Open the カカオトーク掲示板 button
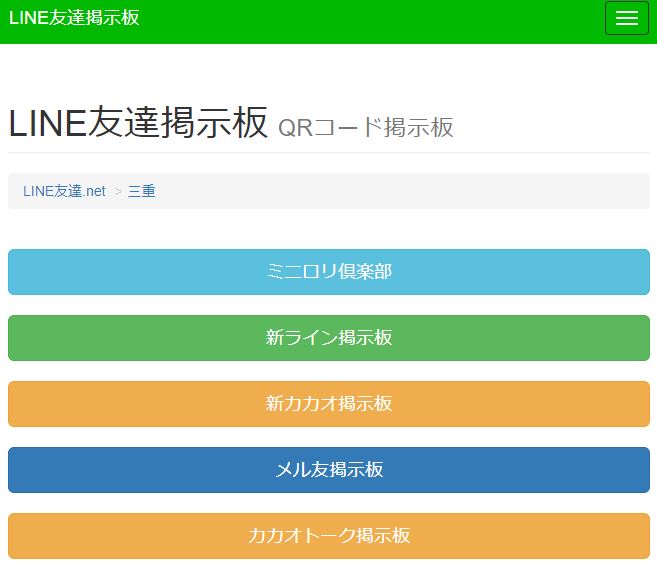 tap(329, 536)
